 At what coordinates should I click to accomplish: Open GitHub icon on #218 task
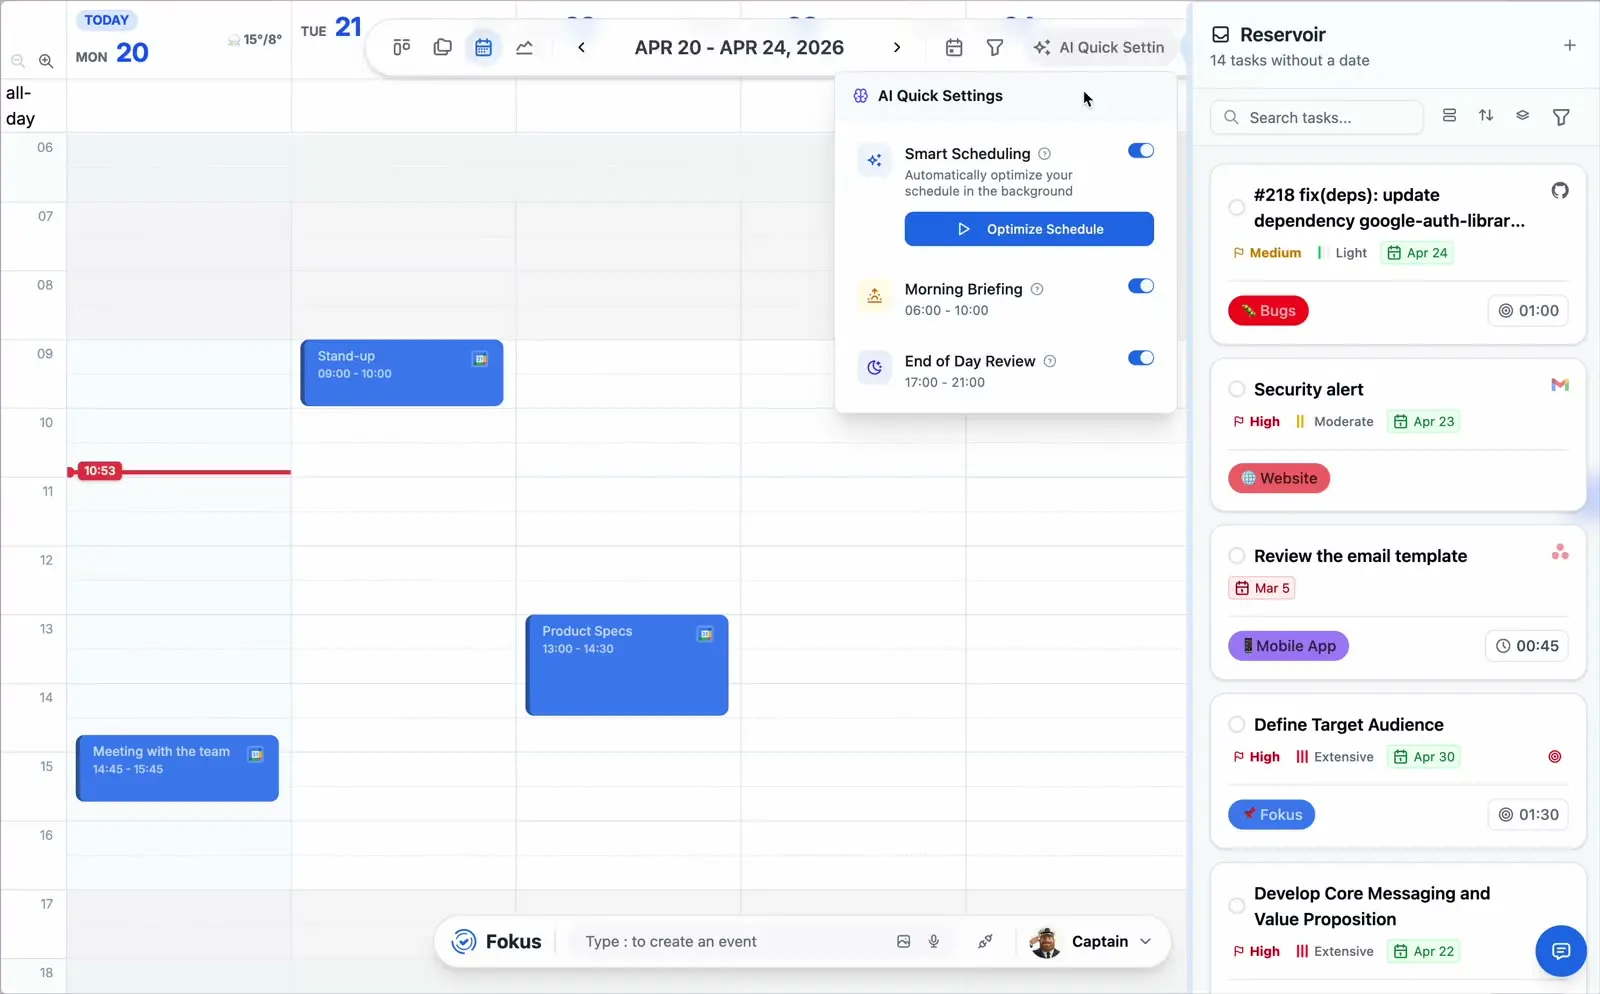1560,190
